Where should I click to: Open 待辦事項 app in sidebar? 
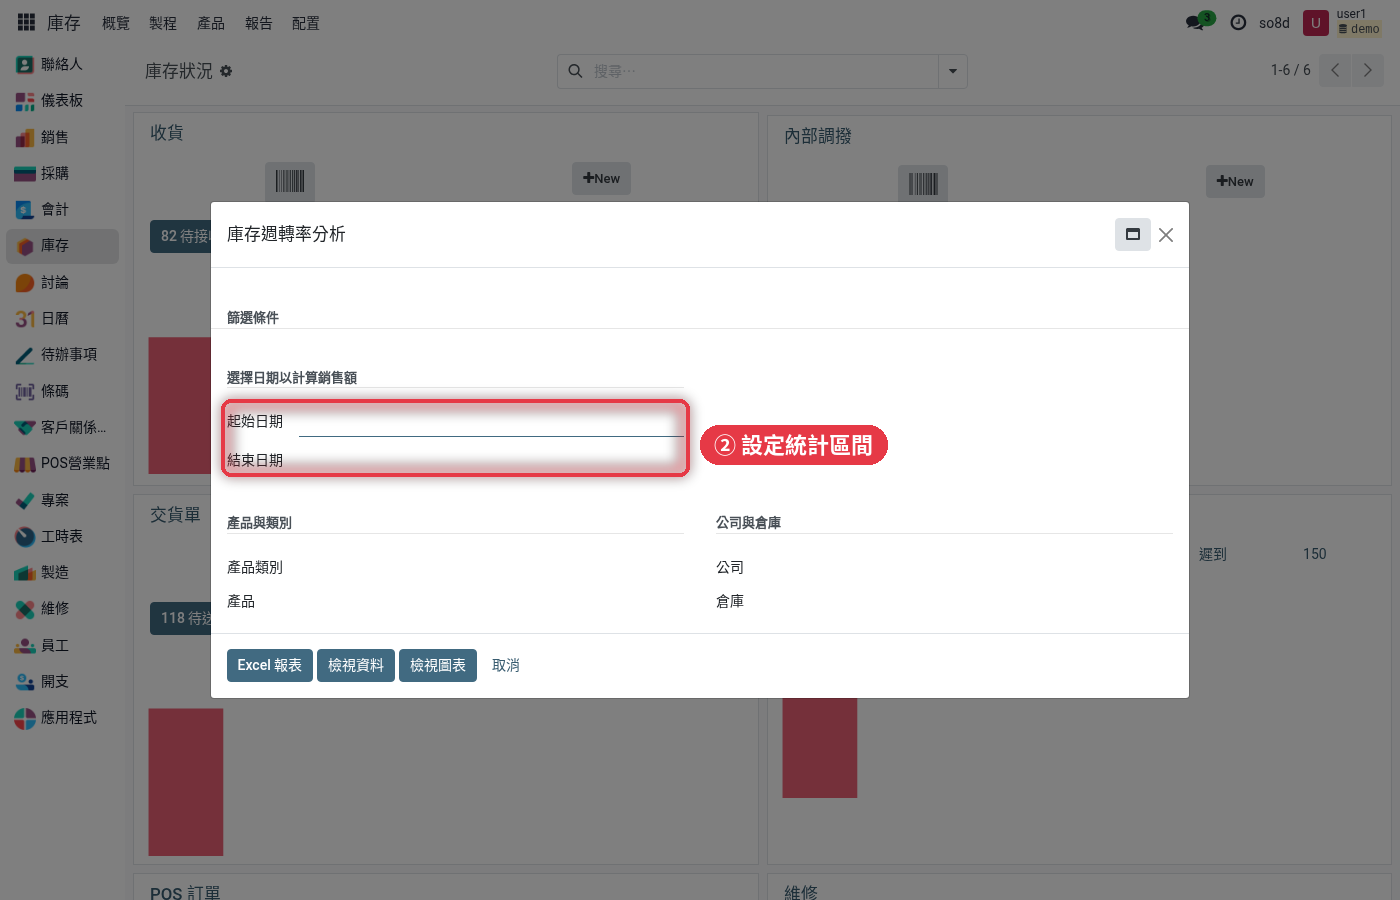[62, 355]
